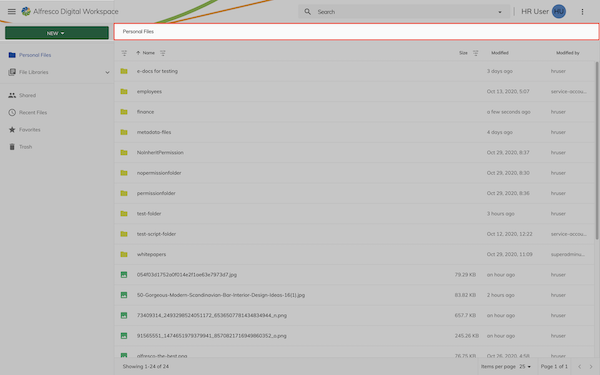600x375 pixels.
Task: Click folder icon of employees row
Action: tap(124, 91)
